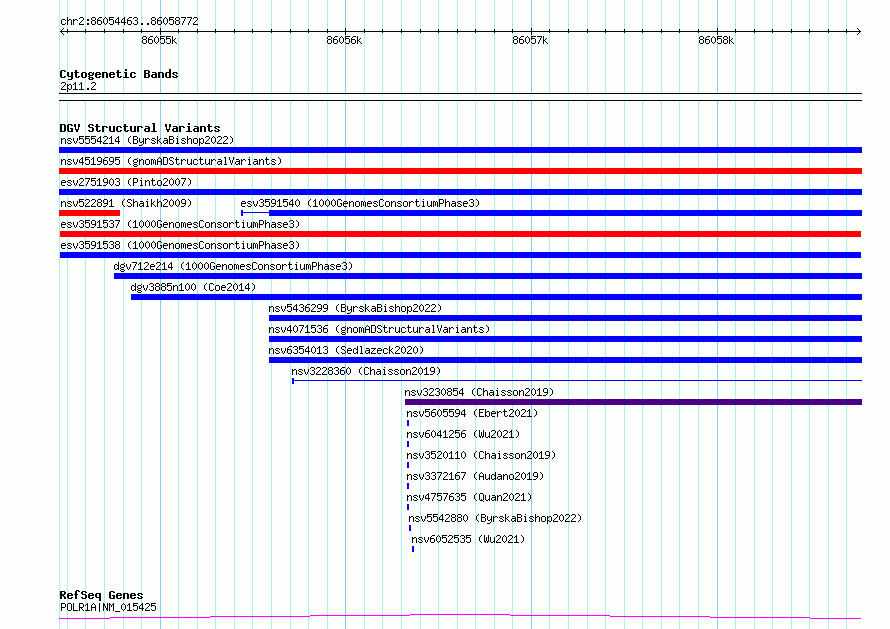Image resolution: width=890 pixels, height=629 pixels.
Task: Click the blue nsv5554214 variant bar
Action: [x=460, y=150]
